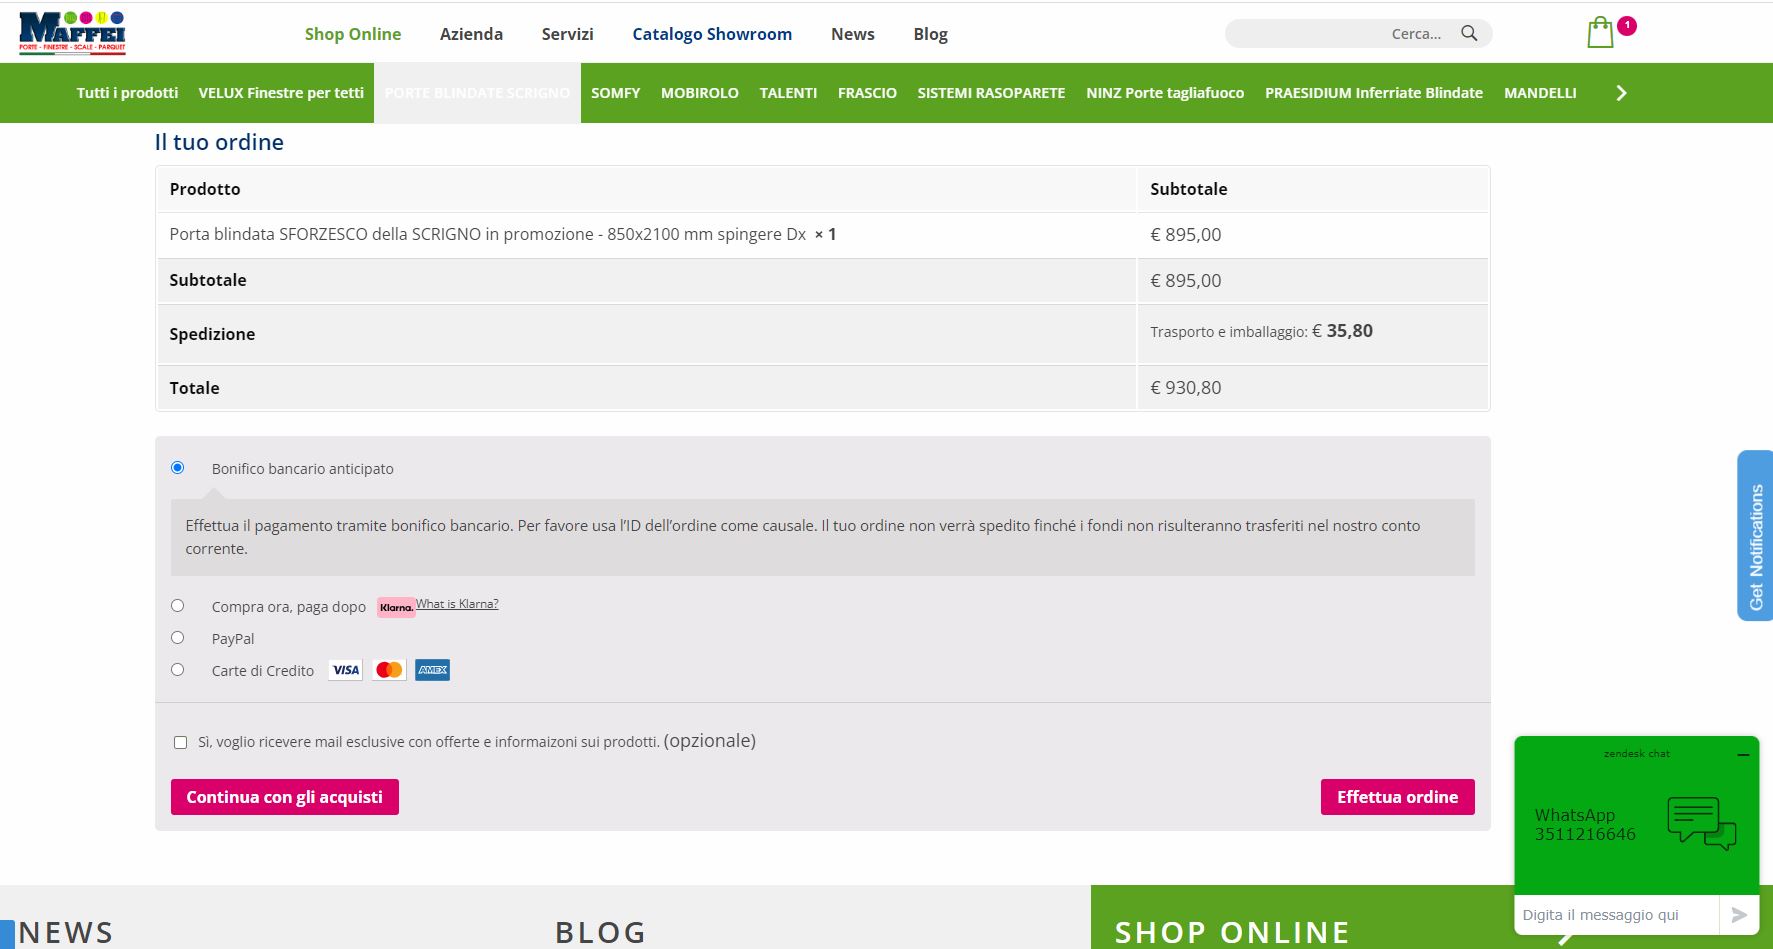The height and width of the screenshot is (949, 1773).
Task: Click the search magnifier icon
Action: 1469,33
